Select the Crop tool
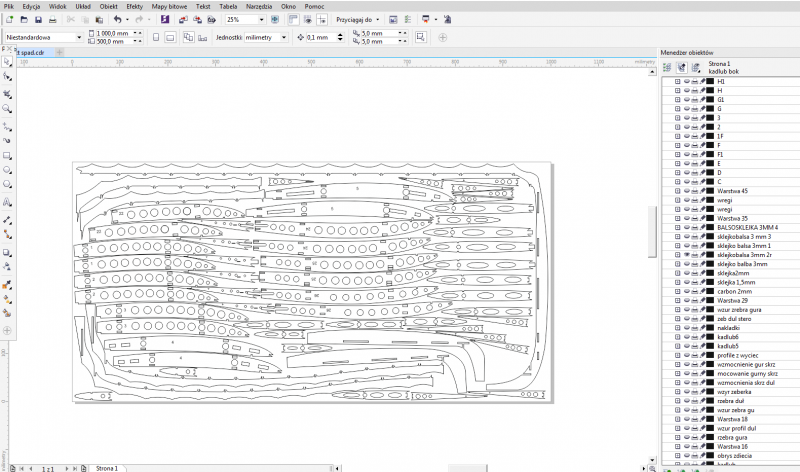 (x=7, y=94)
